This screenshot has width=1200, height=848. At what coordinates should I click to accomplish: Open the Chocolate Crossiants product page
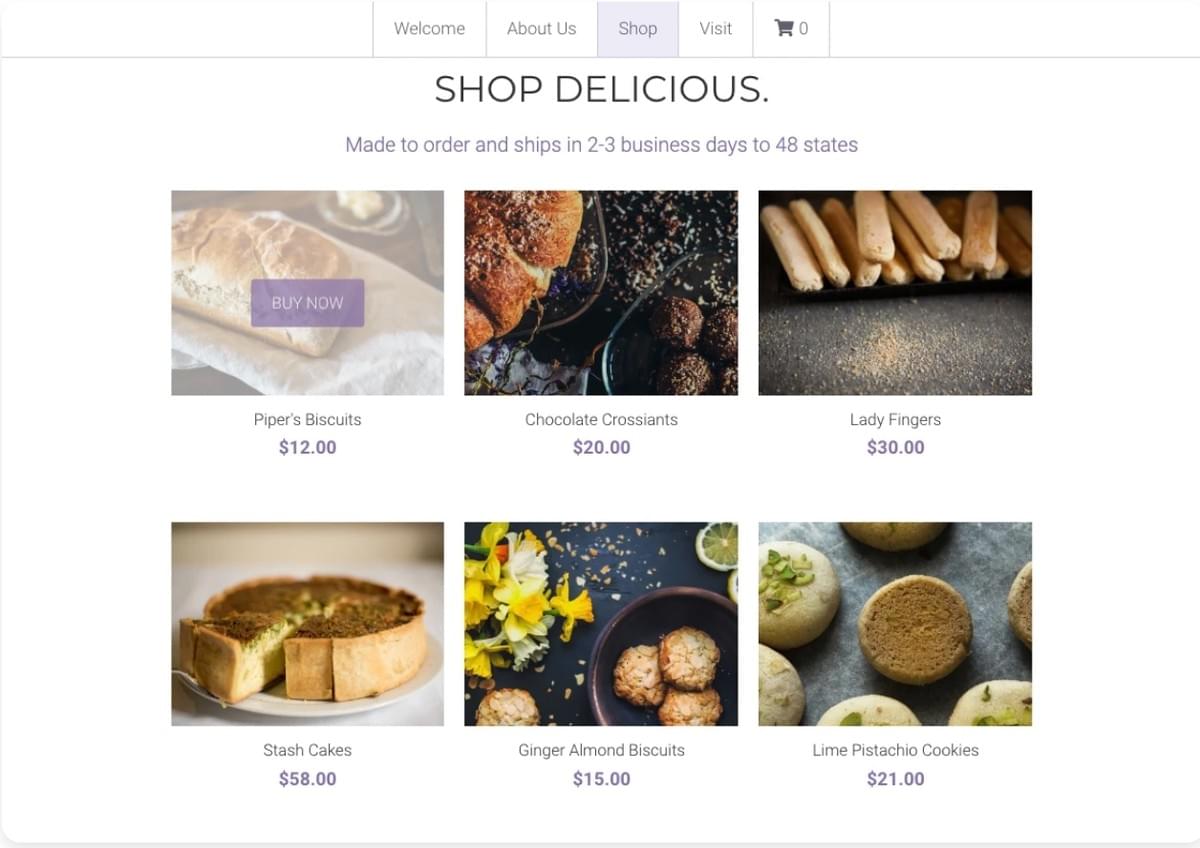pos(601,419)
